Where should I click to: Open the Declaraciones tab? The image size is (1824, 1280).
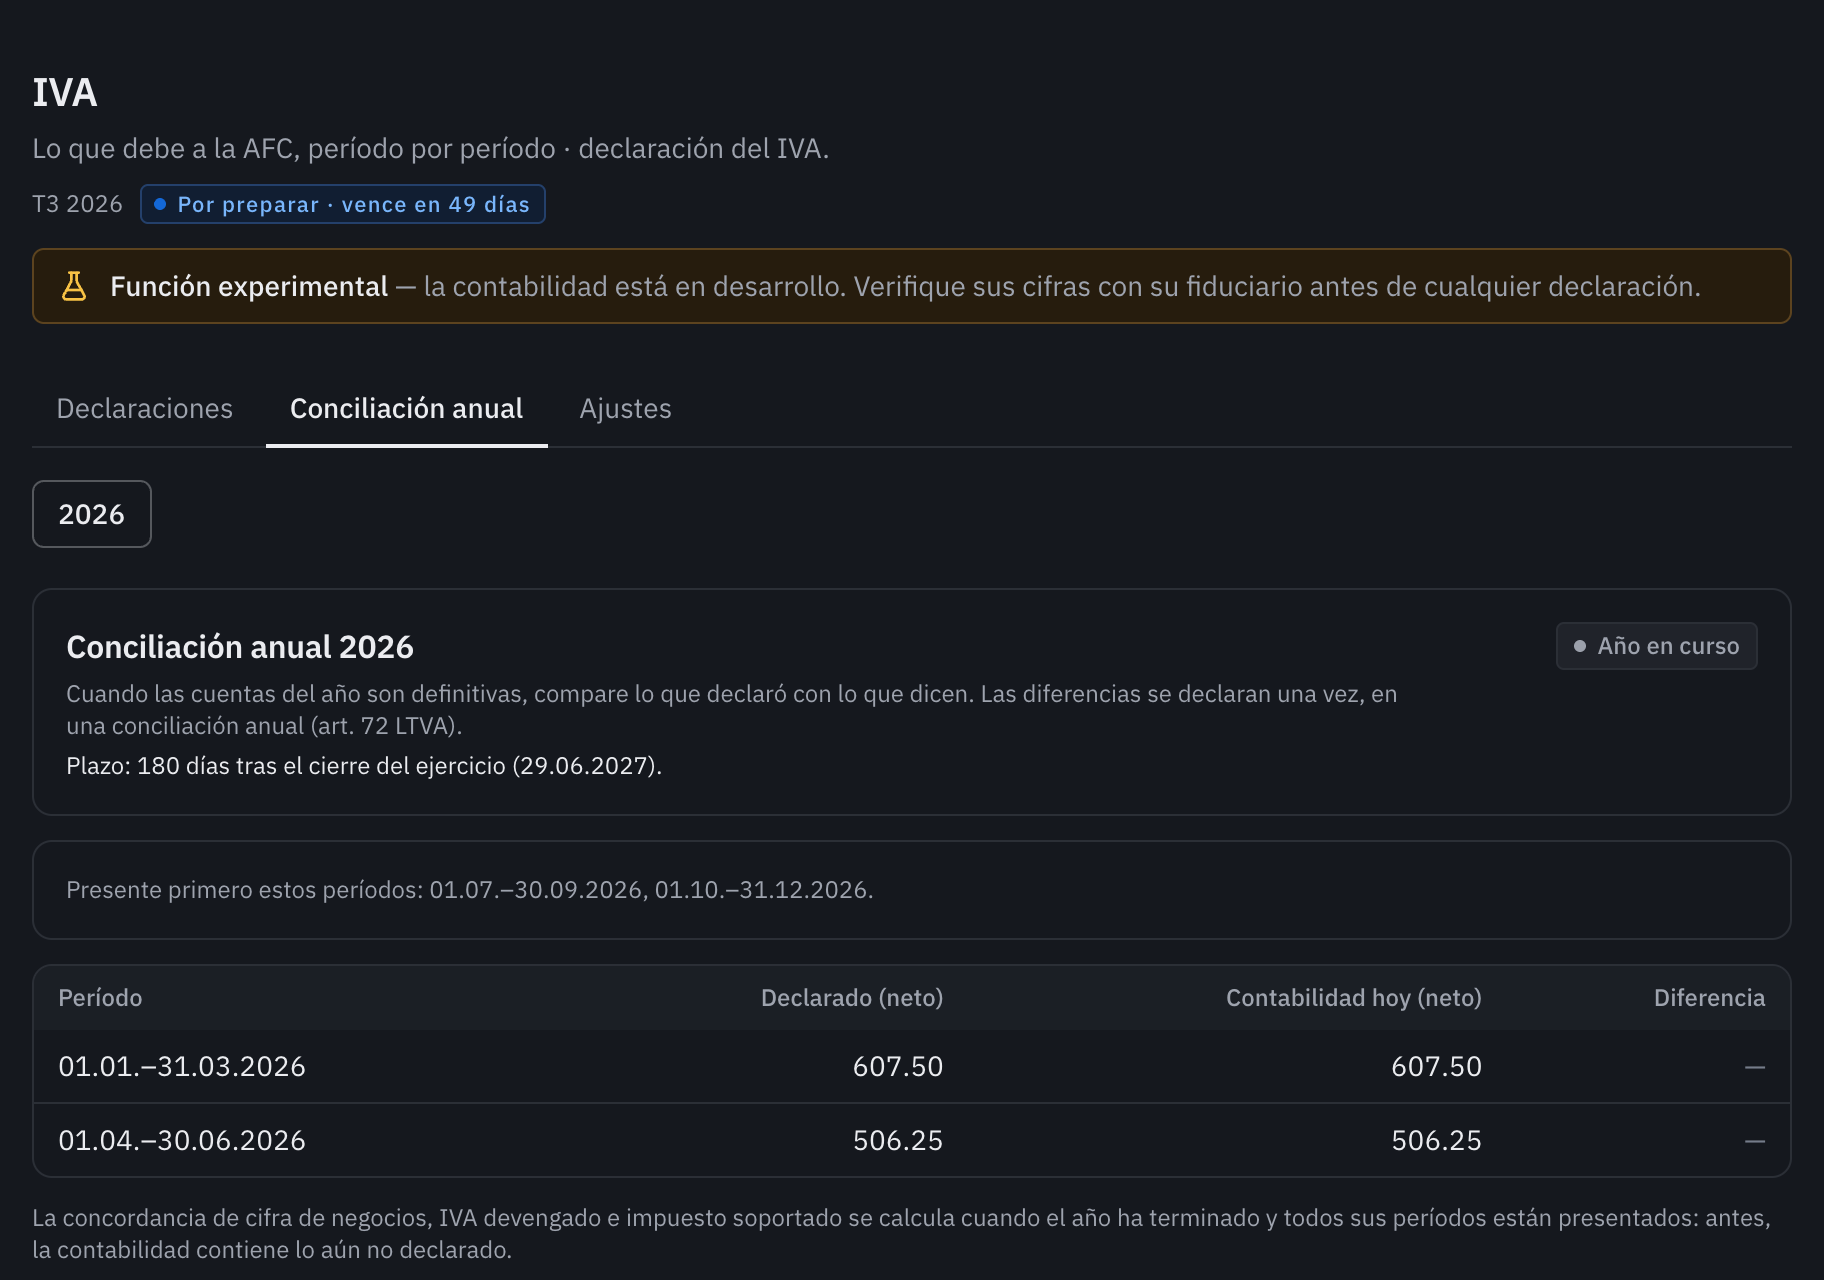tap(144, 409)
